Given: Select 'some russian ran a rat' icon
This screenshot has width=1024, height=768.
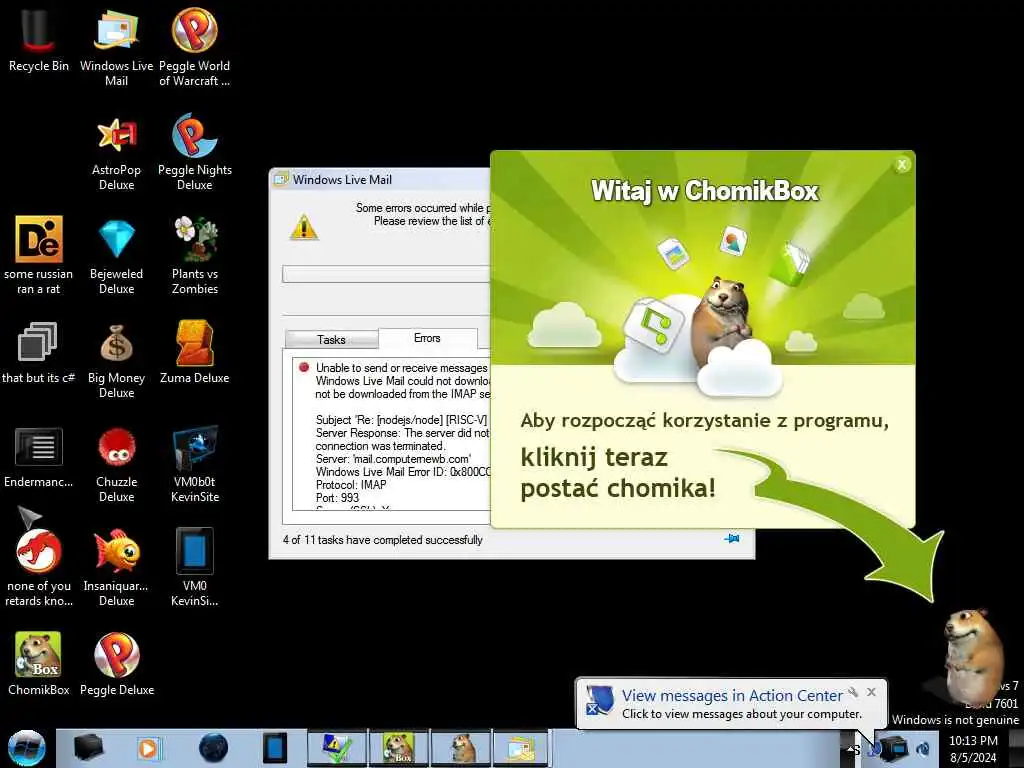Looking at the screenshot, I should pos(39,255).
